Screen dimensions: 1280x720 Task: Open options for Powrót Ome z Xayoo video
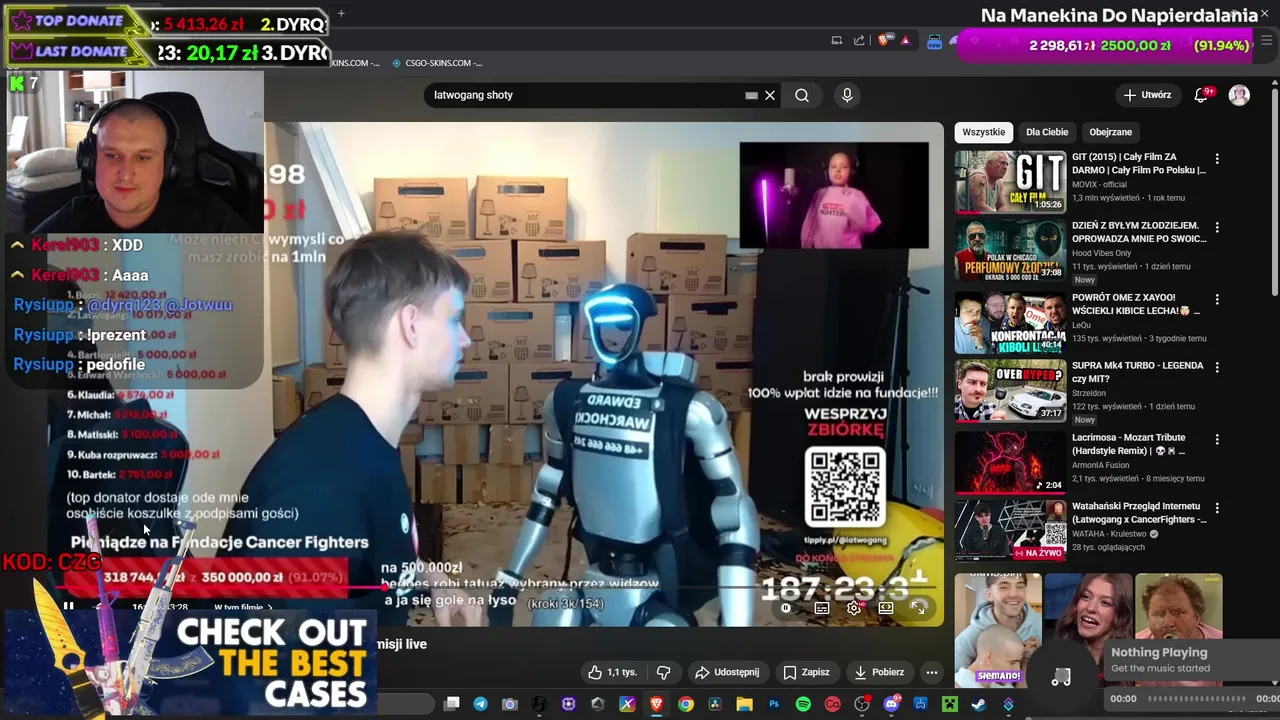[1217, 299]
